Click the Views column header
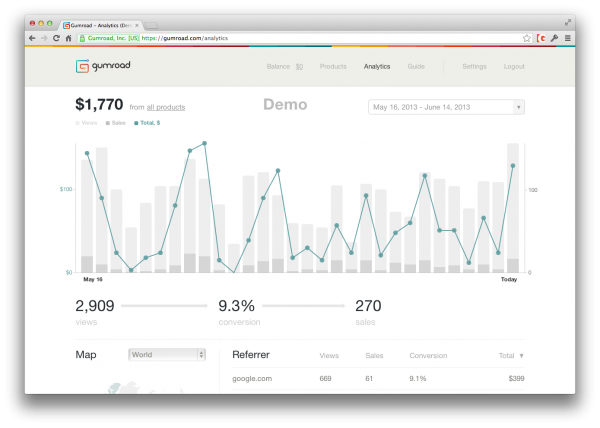Image resolution: width=600 pixels, height=428 pixels. (329, 356)
